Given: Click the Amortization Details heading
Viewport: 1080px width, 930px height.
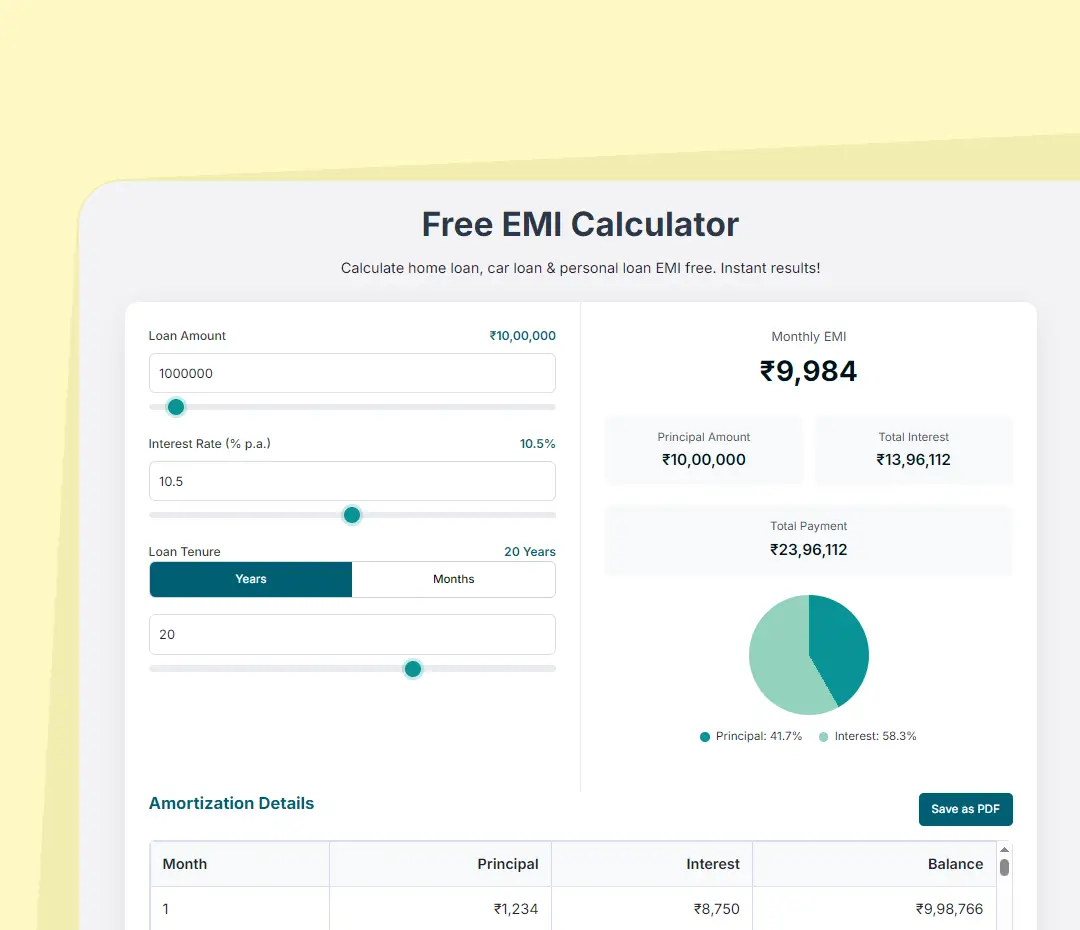Looking at the screenshot, I should point(231,803).
